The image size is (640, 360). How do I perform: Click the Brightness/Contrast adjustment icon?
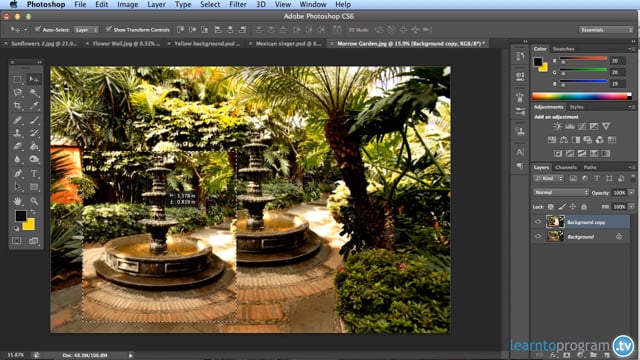coord(558,127)
